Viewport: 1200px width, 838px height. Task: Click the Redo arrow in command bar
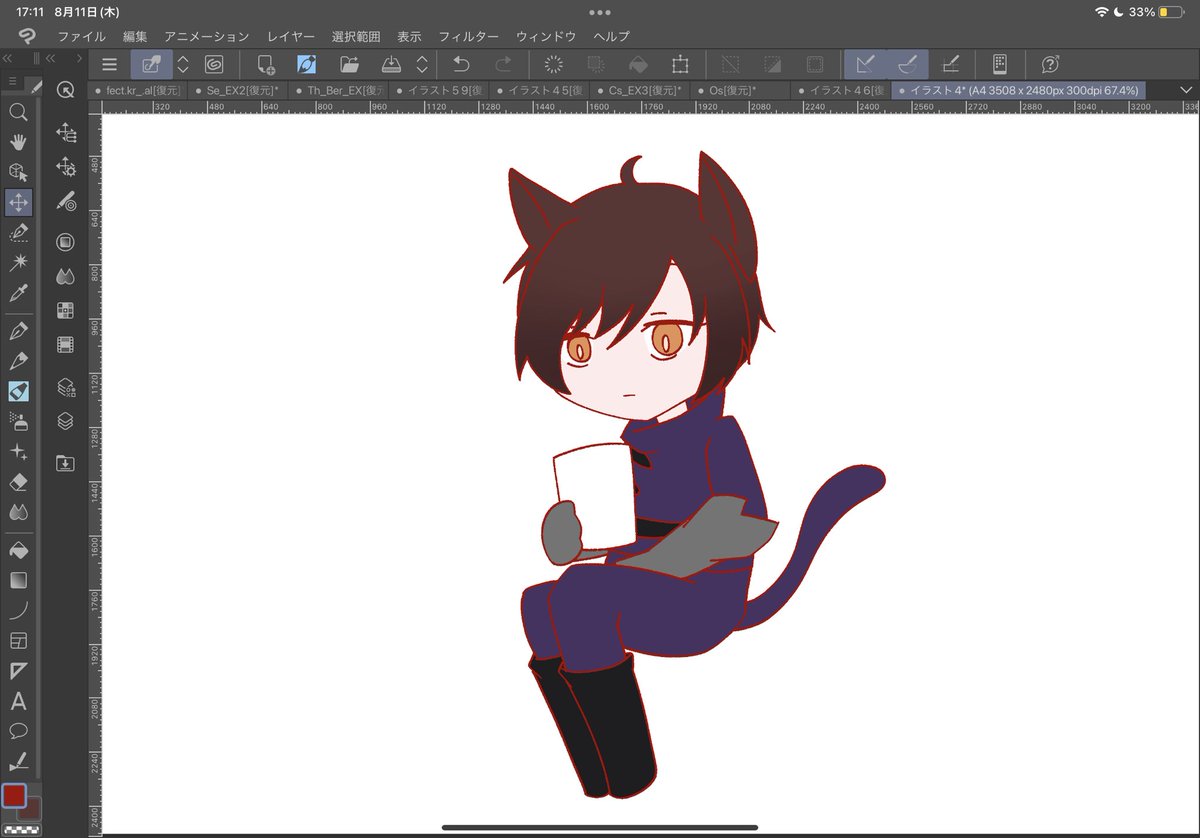point(503,65)
